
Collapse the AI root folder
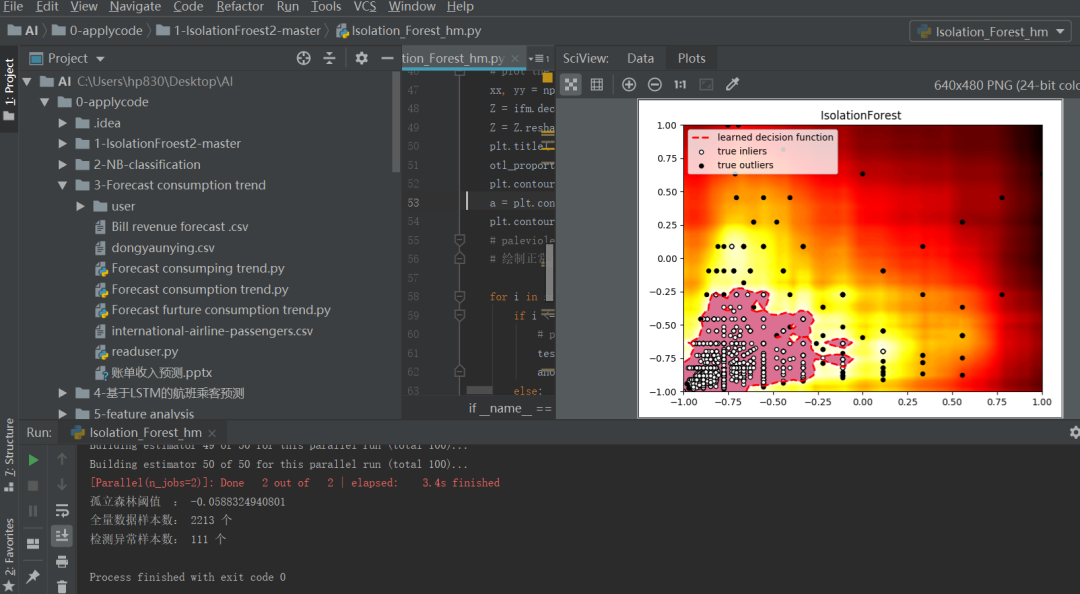tap(27, 81)
